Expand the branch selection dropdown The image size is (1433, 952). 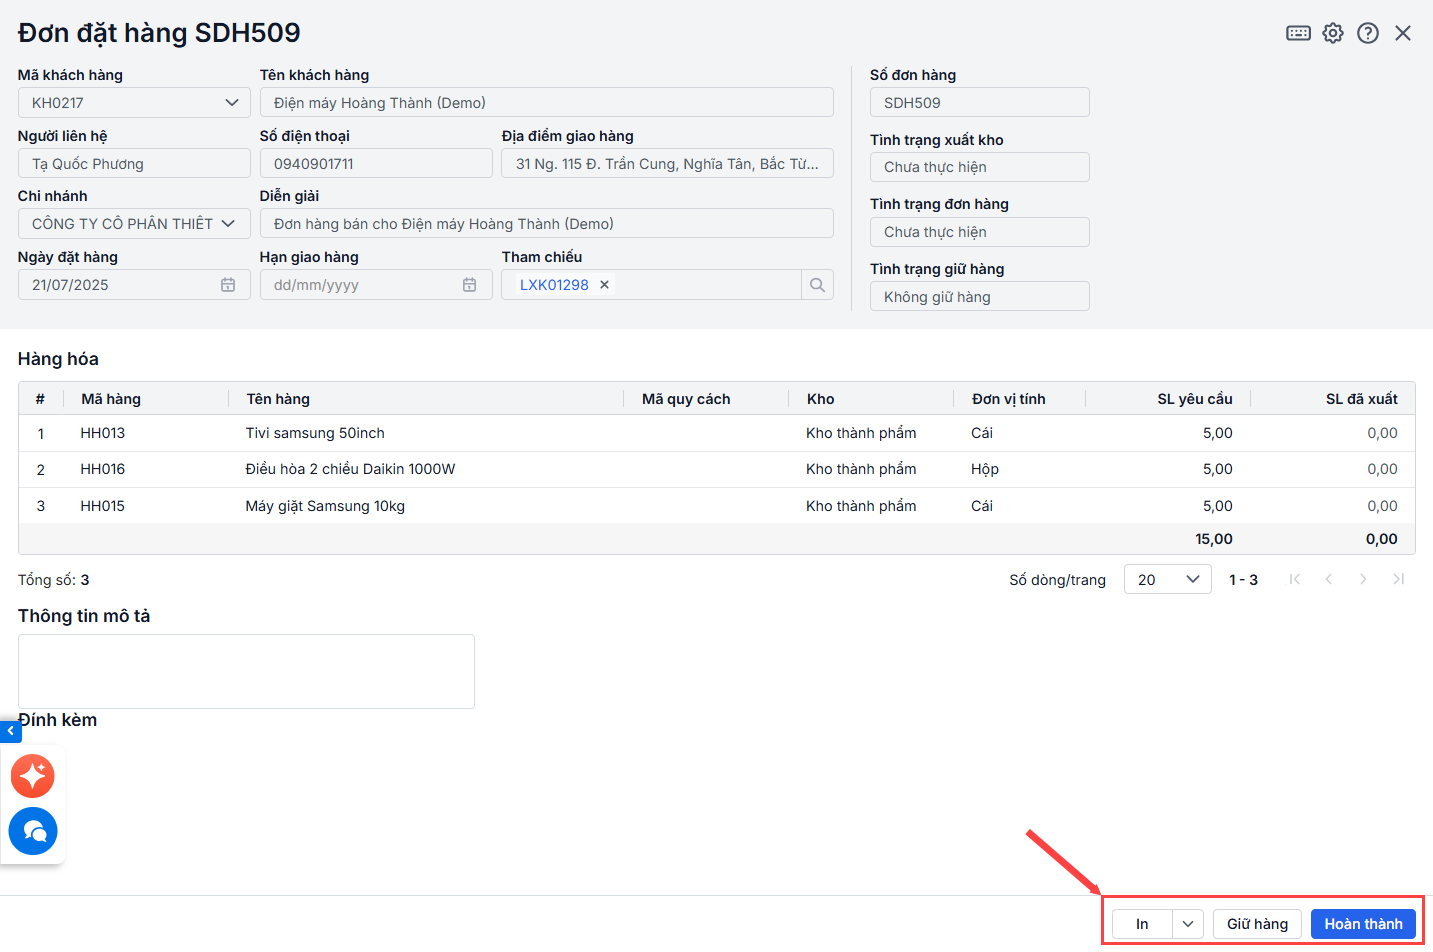click(x=228, y=224)
